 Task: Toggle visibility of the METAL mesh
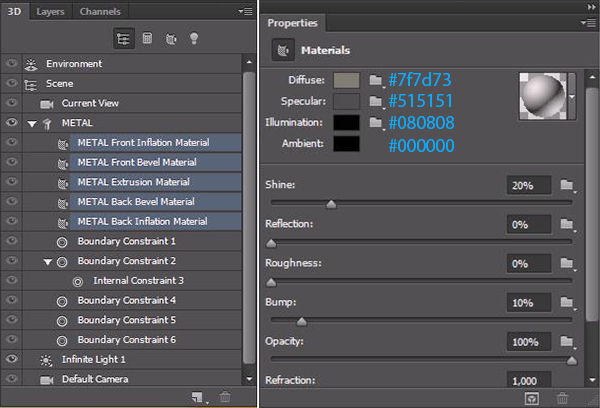(12, 123)
